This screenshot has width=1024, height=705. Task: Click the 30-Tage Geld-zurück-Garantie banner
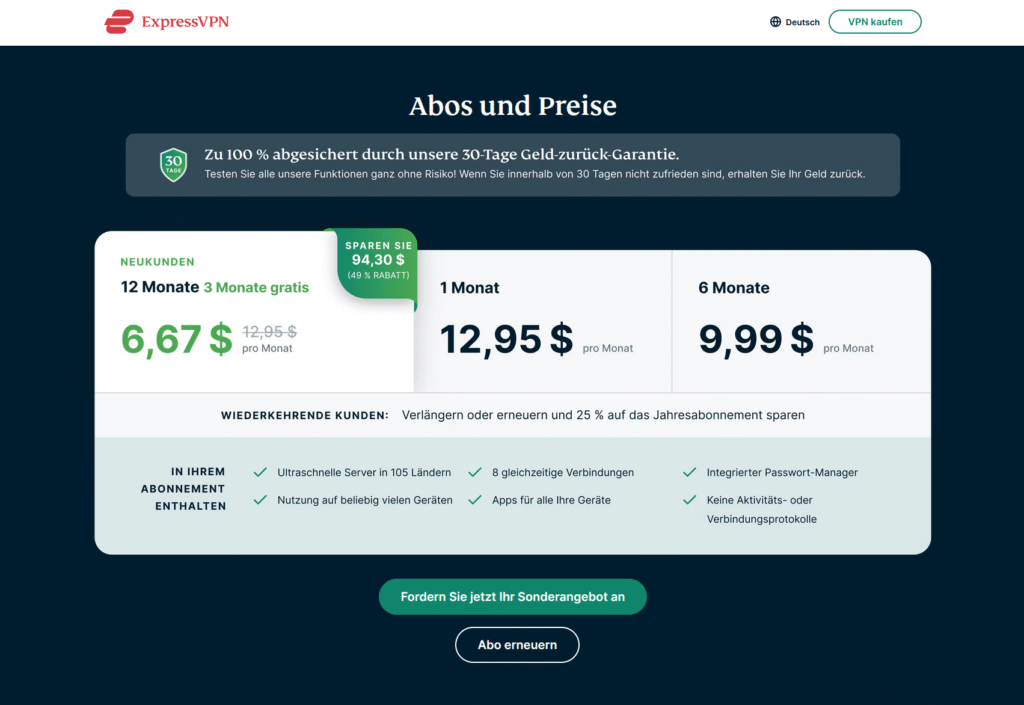click(513, 165)
